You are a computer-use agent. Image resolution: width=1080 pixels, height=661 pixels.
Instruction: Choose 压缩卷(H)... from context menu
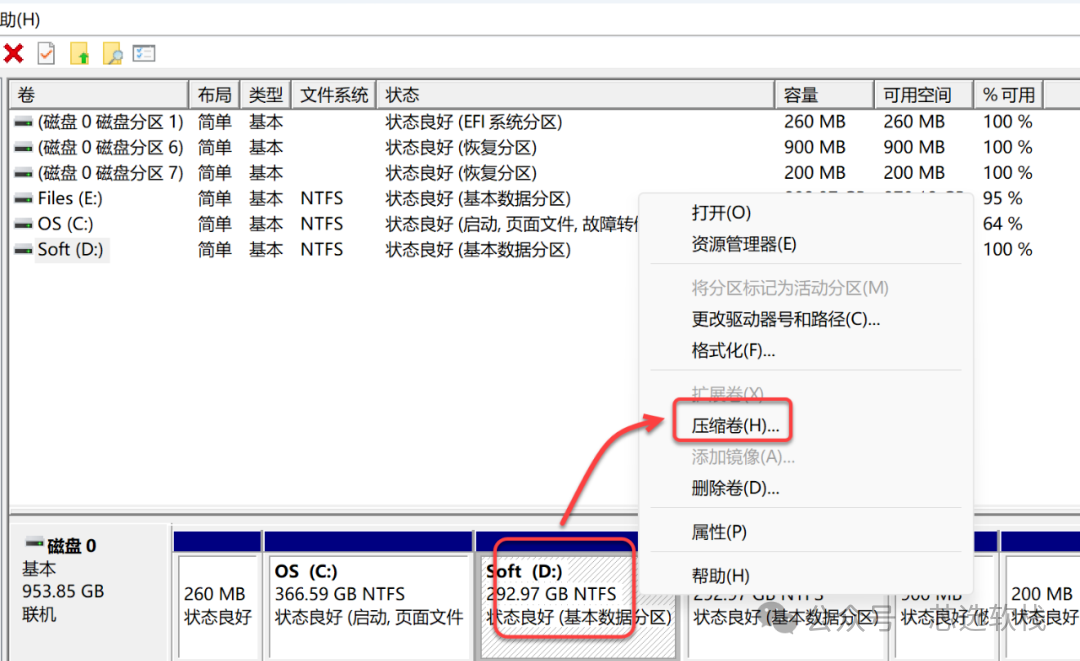(x=735, y=426)
